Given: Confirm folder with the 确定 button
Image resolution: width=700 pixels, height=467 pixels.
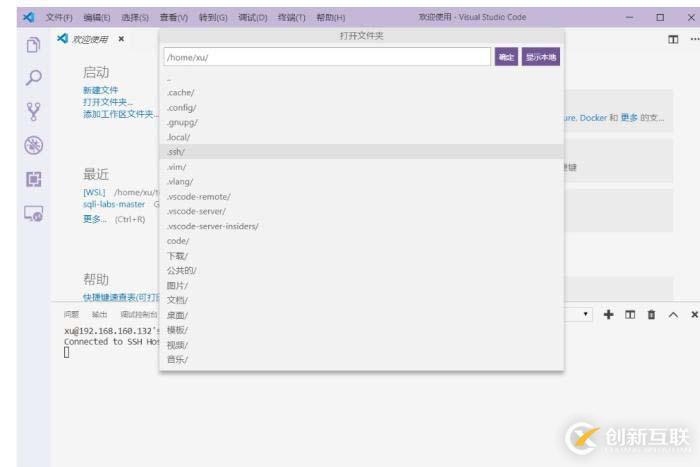Looking at the screenshot, I should click(506, 57).
